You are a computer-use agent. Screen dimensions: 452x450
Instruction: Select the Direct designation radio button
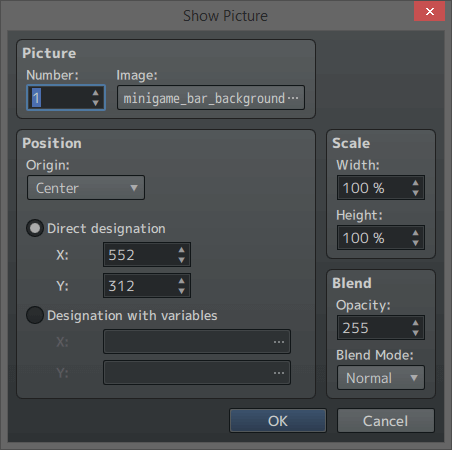coord(35,228)
